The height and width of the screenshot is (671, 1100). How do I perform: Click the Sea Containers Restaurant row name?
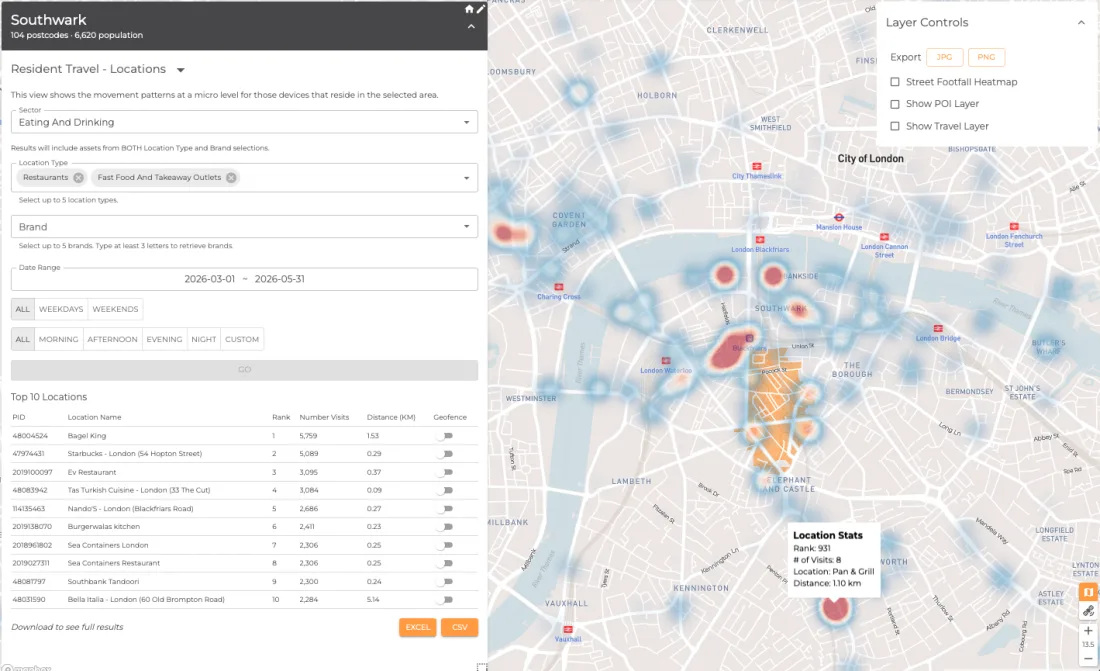tap(114, 563)
